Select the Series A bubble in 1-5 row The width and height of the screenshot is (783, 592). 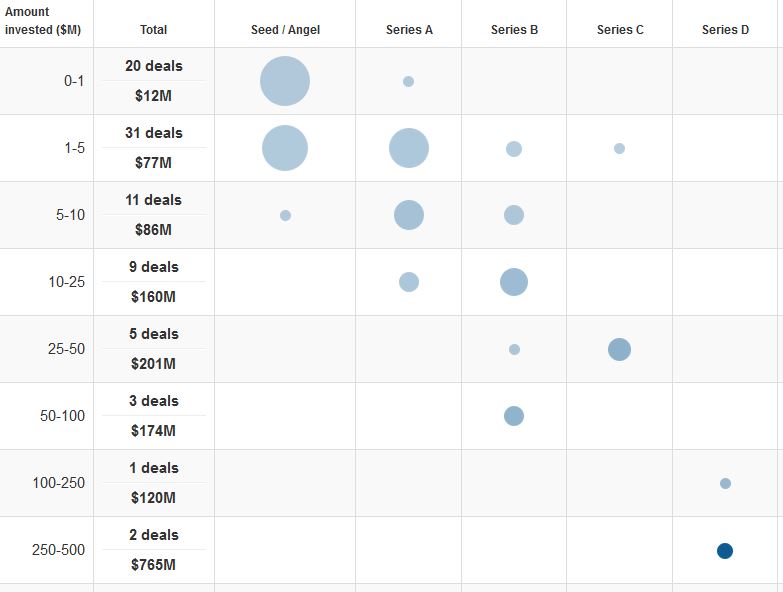pyautogui.click(x=409, y=148)
